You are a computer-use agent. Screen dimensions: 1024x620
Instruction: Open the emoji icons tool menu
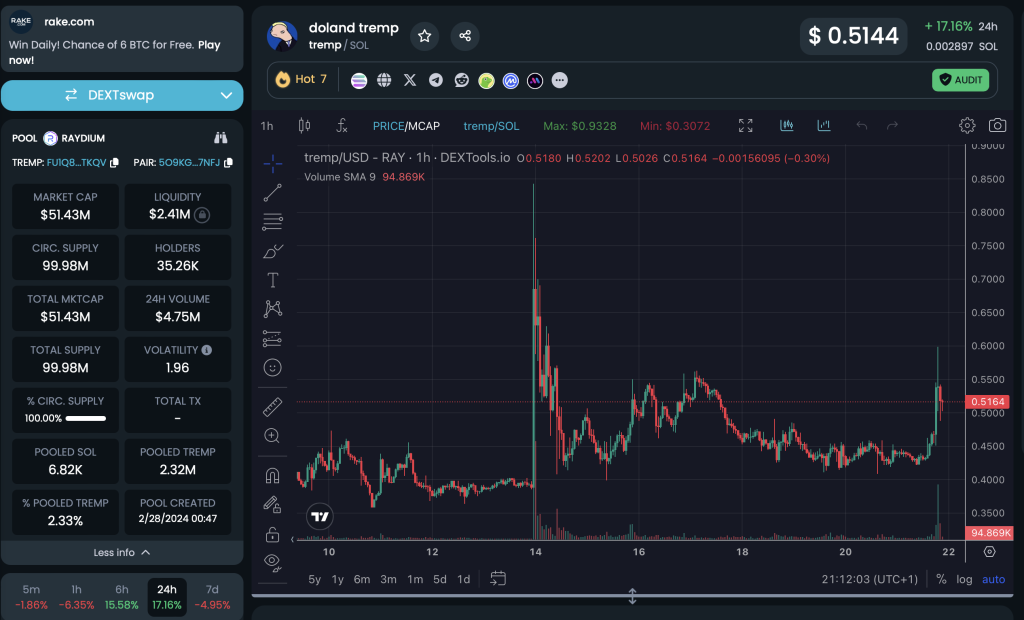[272, 368]
